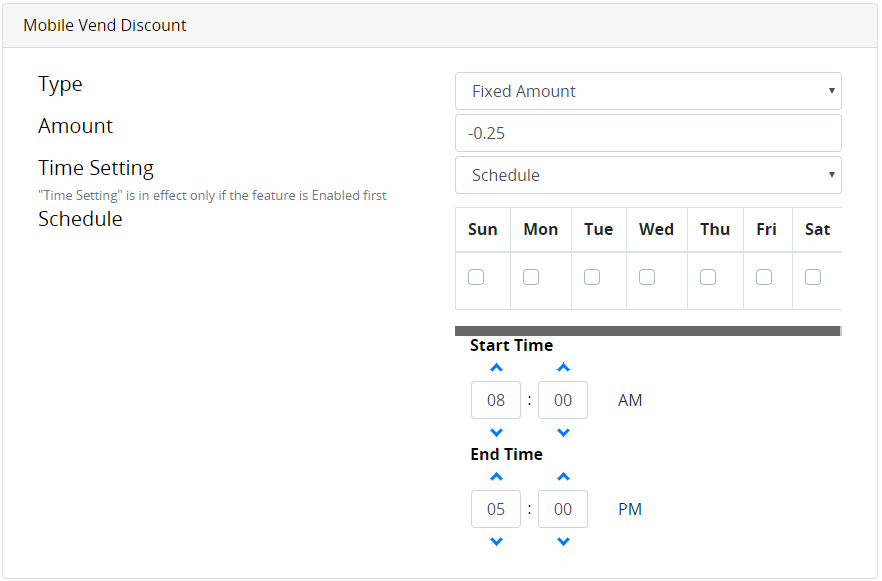
Task: Click the Start Time hour field 08
Action: [x=496, y=400]
